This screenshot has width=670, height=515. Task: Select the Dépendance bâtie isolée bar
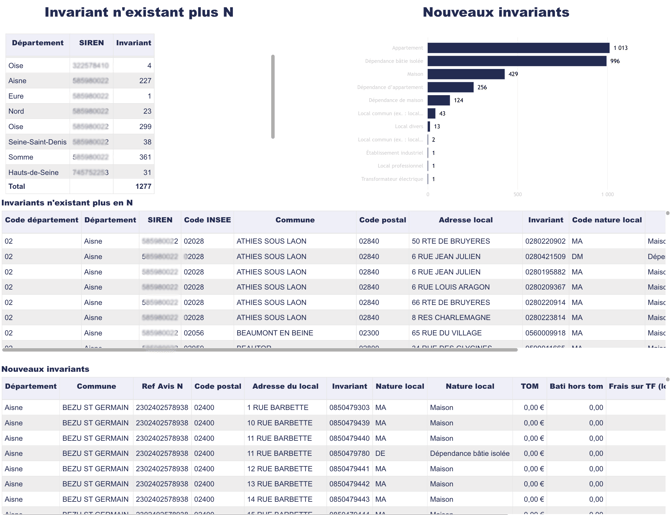pyautogui.click(x=516, y=61)
